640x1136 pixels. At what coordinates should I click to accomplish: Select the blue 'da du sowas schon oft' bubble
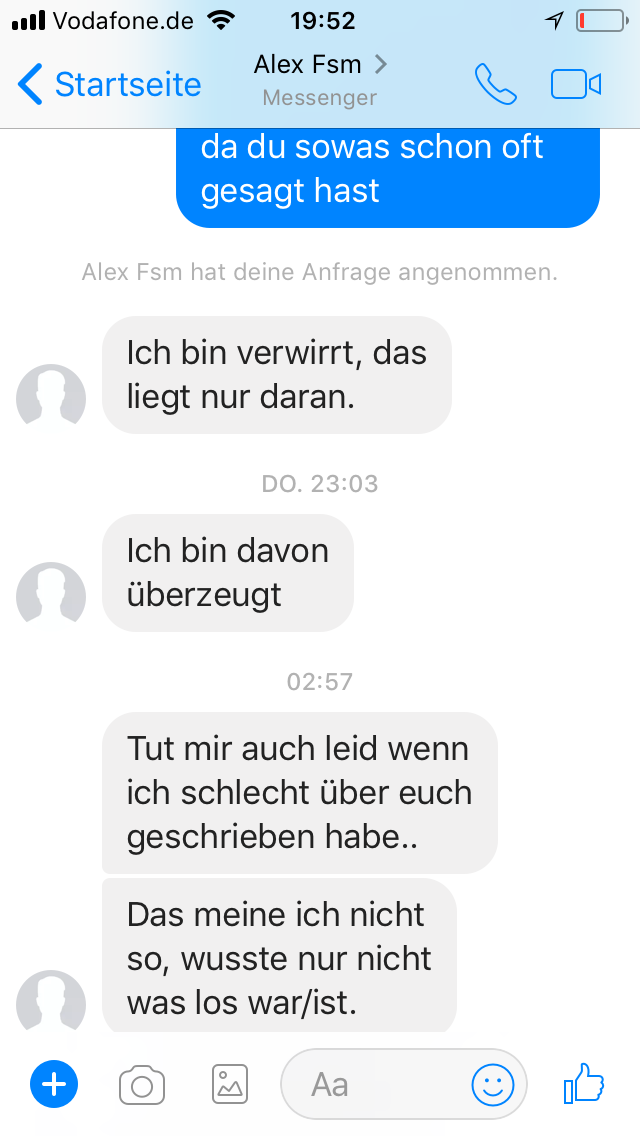[388, 178]
